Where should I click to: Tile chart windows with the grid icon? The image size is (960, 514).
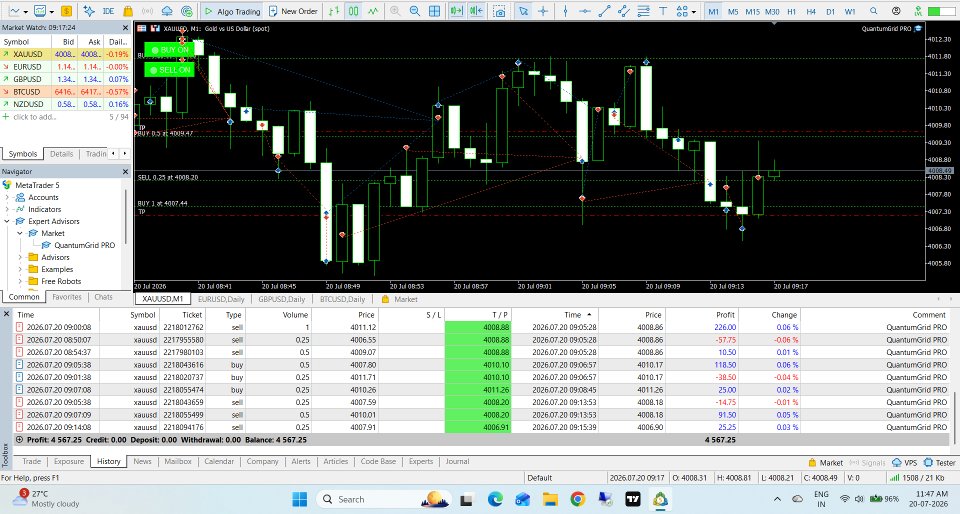tap(434, 11)
